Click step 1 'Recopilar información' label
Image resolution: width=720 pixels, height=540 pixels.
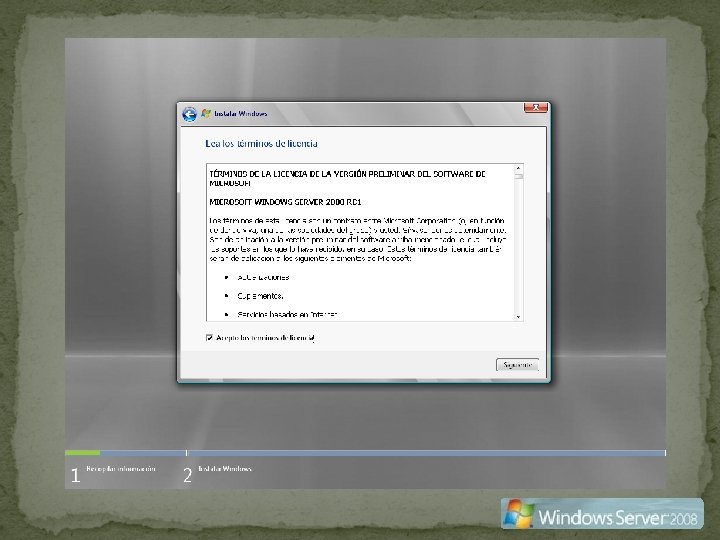point(121,469)
